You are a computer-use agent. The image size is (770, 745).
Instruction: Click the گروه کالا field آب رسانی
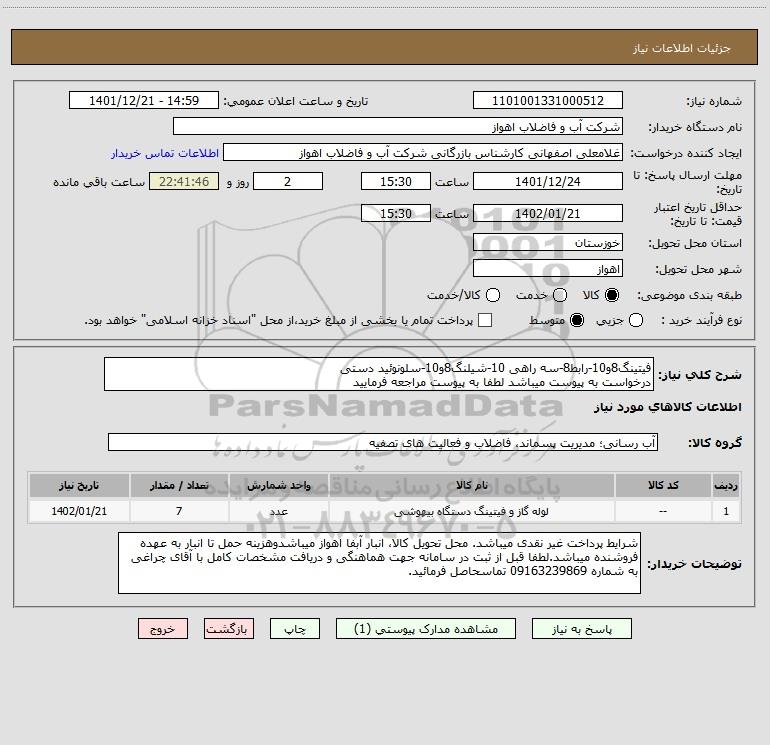point(383,442)
